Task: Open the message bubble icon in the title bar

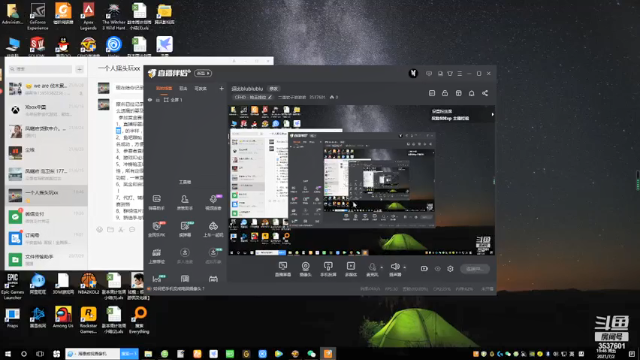Action: (429, 73)
